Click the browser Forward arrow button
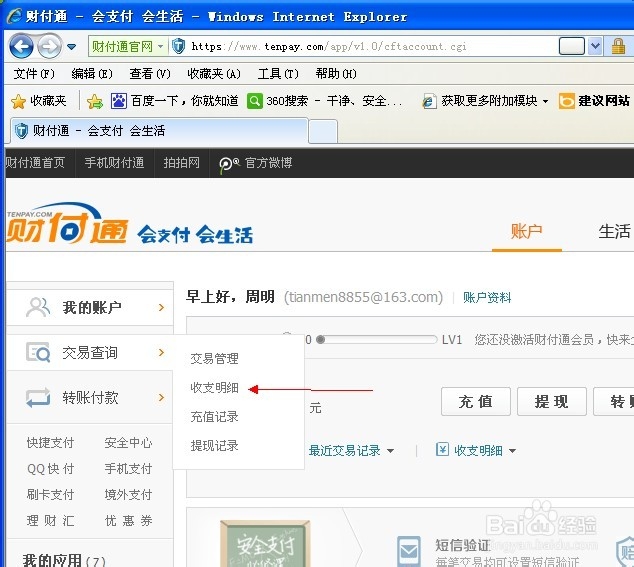The width and height of the screenshot is (634, 567). coord(49,46)
